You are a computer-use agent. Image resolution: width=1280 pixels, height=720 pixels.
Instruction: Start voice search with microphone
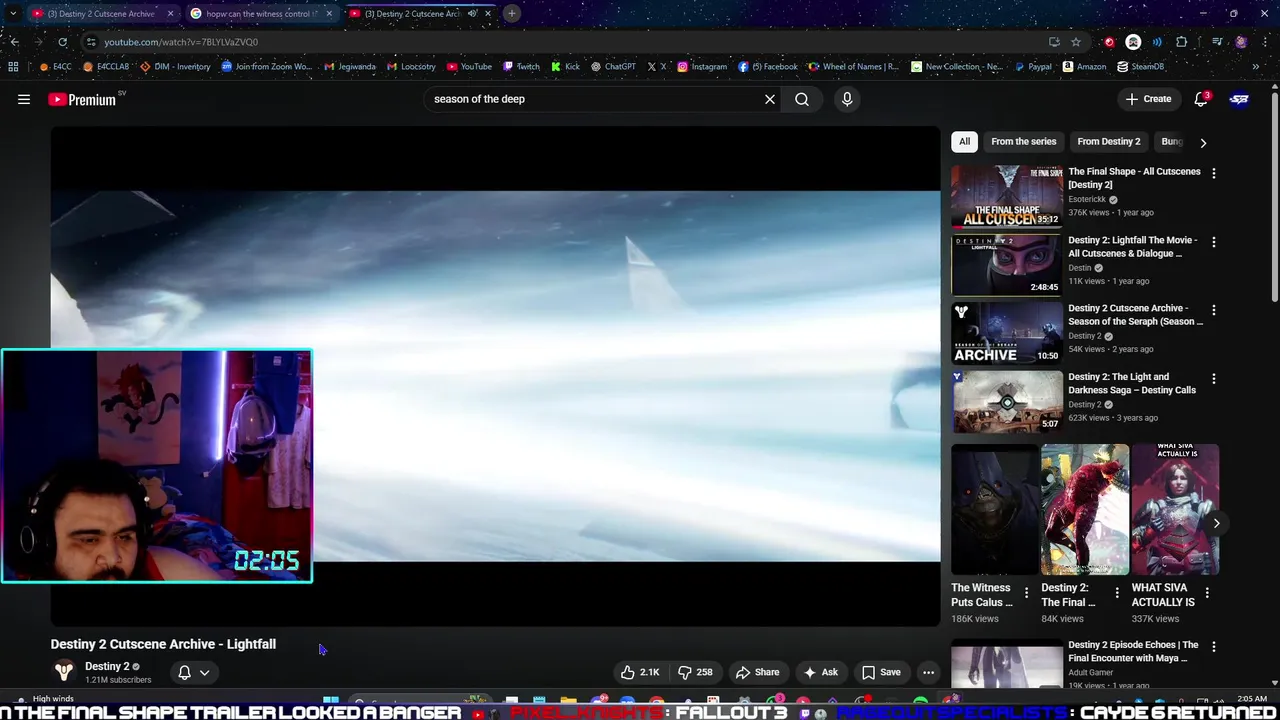(x=847, y=99)
